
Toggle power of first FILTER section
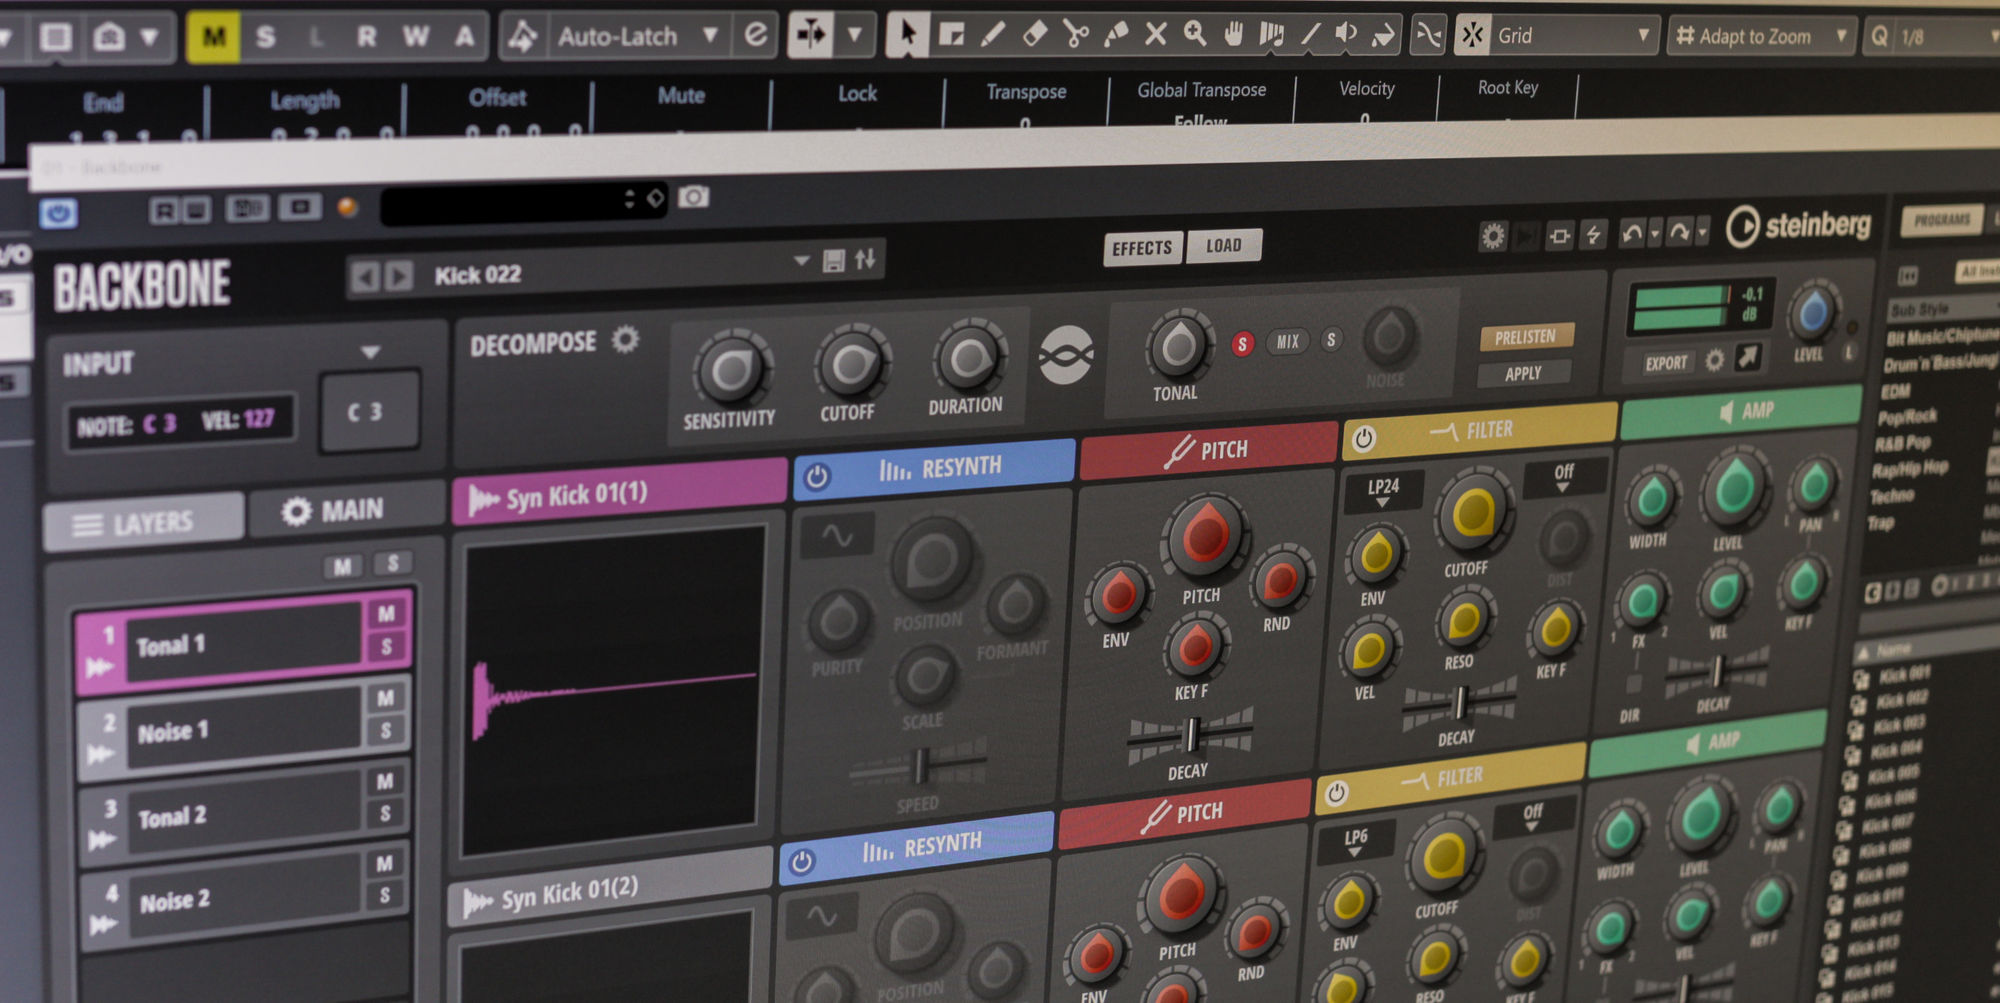(1364, 438)
